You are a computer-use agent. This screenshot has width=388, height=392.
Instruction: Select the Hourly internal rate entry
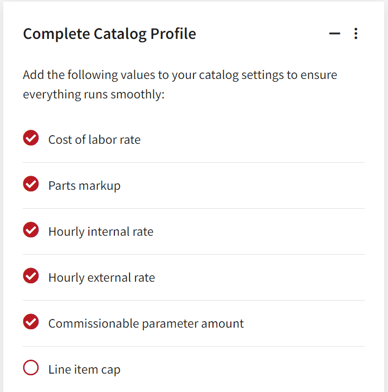[x=101, y=232]
